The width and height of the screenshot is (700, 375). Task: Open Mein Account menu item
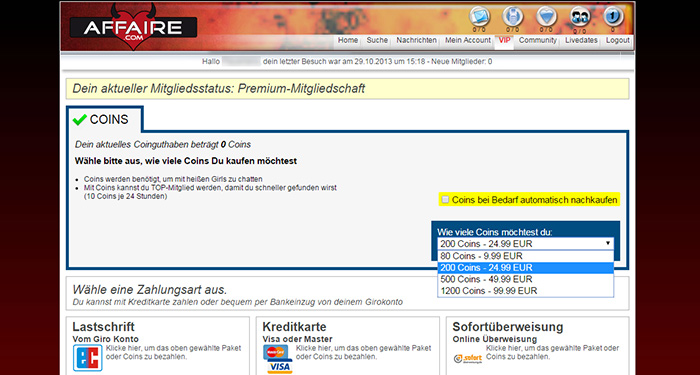468,40
